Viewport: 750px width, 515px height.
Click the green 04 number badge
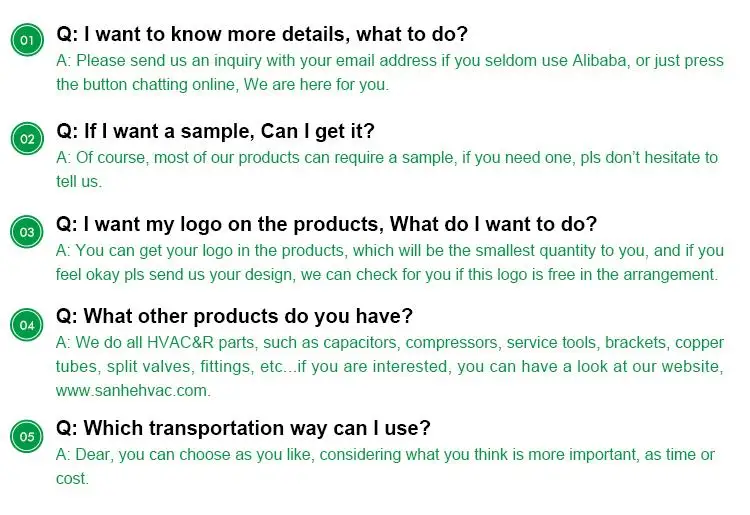tap(27, 325)
